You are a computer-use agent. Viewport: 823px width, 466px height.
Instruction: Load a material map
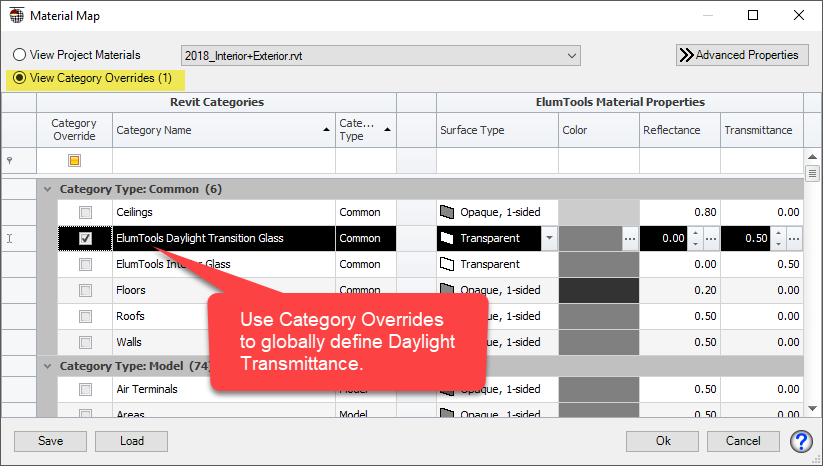[x=132, y=441]
